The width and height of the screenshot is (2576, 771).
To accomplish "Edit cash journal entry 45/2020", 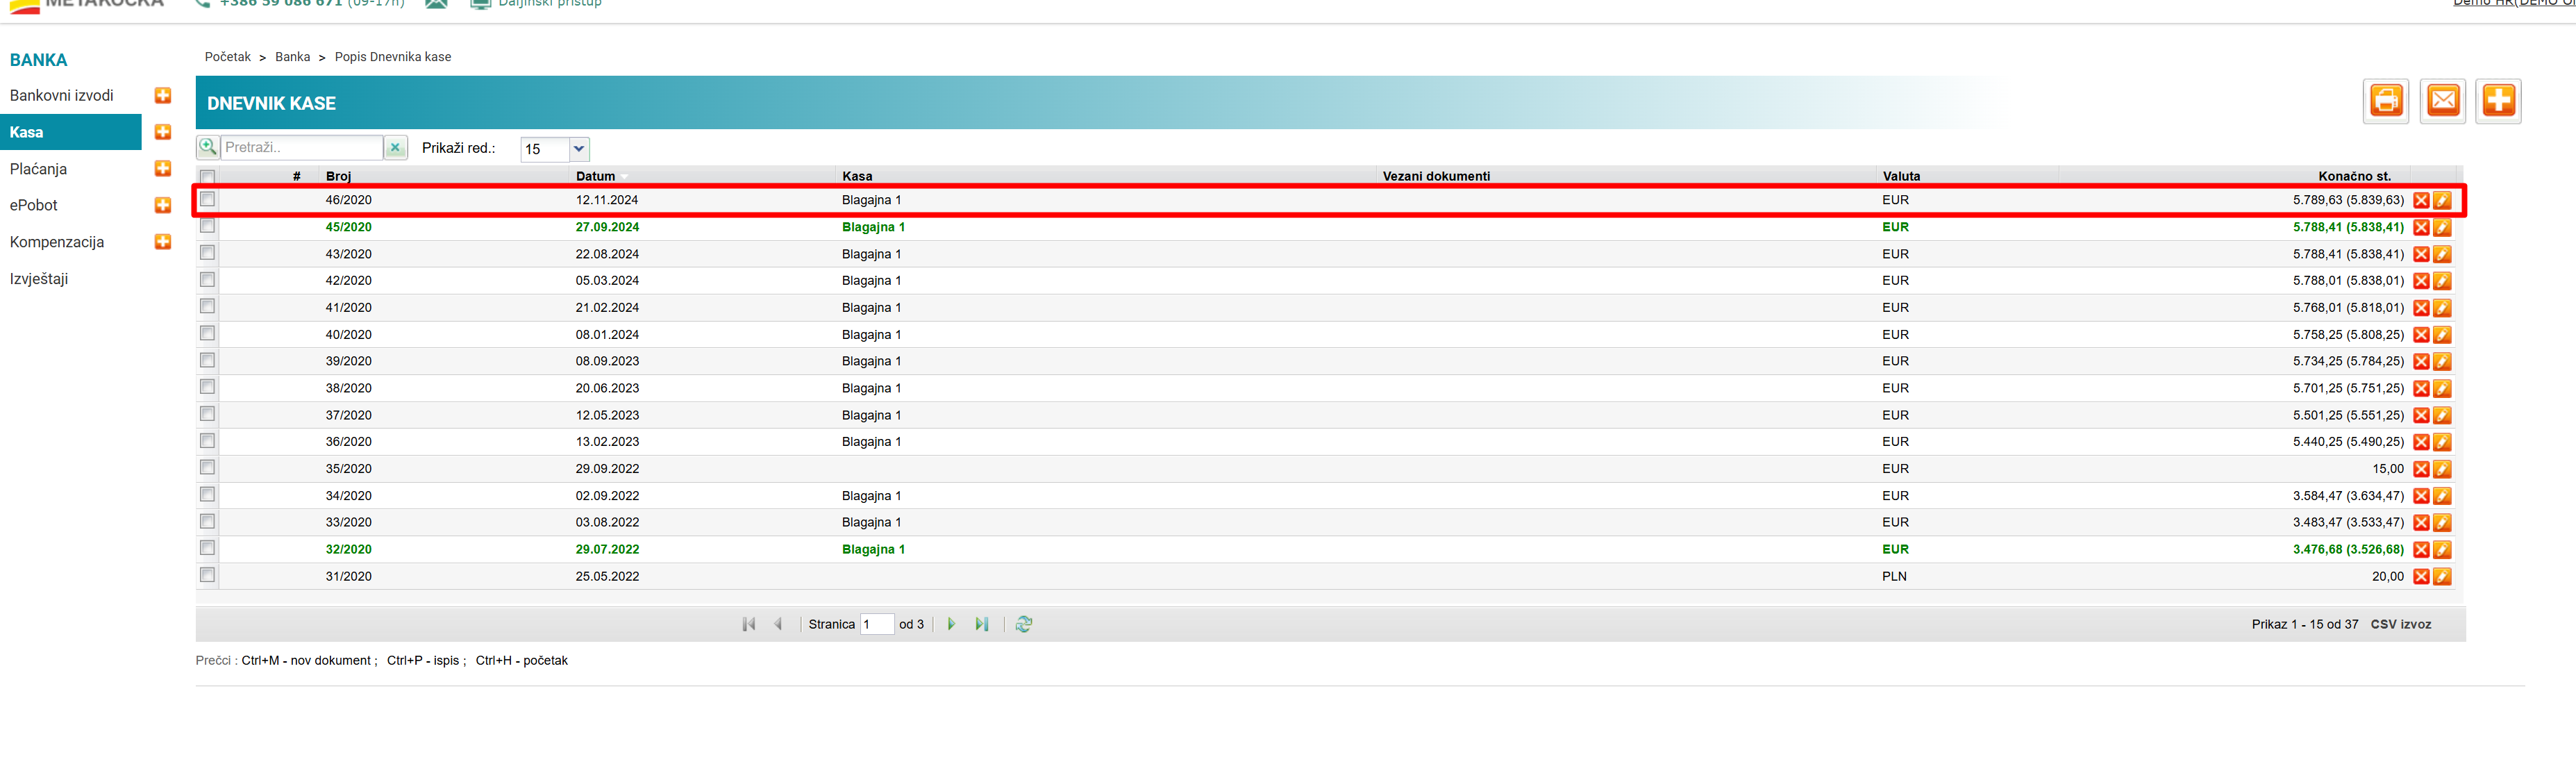I will click(x=2442, y=228).
